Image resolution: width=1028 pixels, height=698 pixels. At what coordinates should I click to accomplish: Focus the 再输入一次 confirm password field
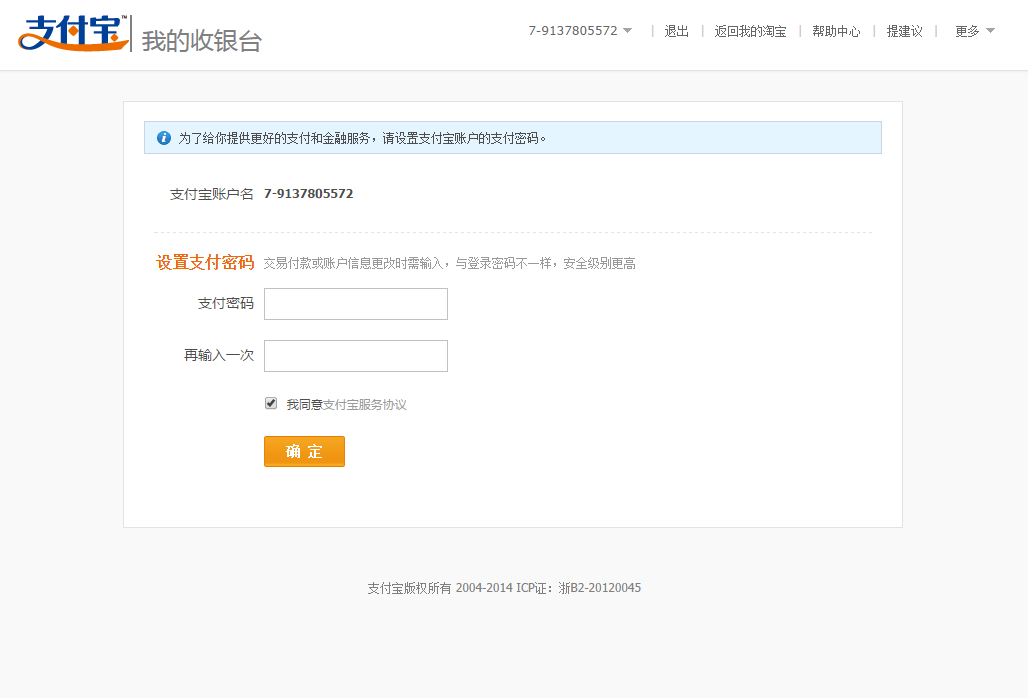[x=356, y=356]
